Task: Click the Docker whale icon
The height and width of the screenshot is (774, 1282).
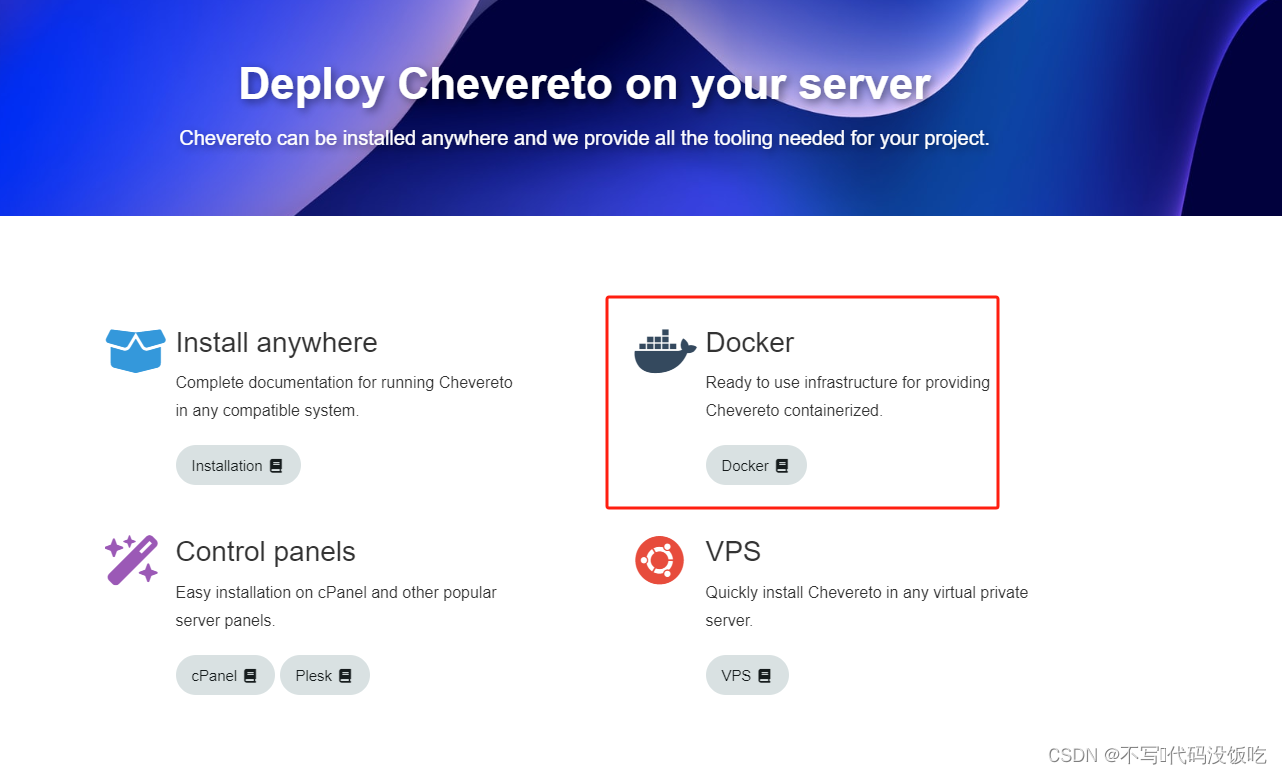Action: (665, 351)
